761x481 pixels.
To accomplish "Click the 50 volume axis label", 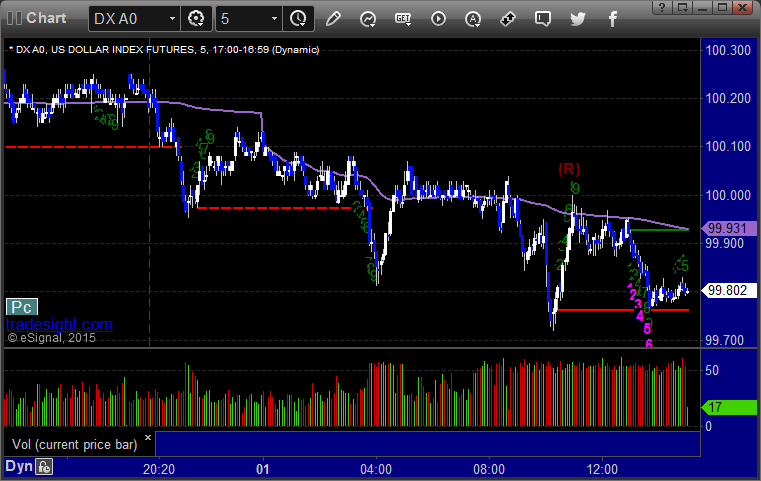I will point(711,370).
